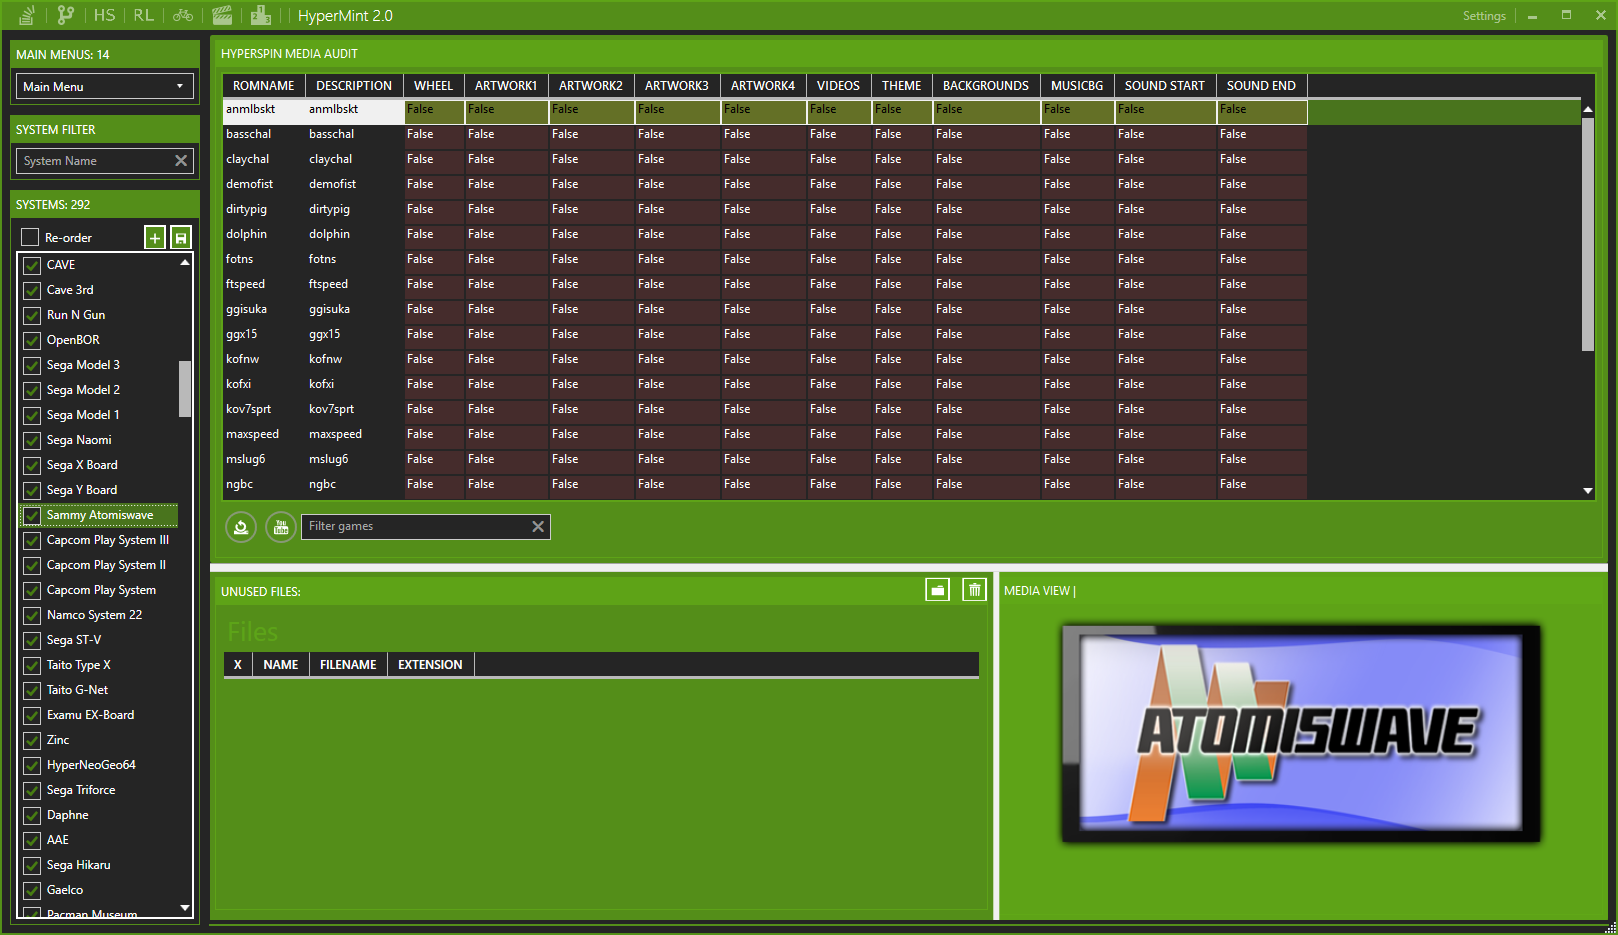Uncheck the OpenBOR system
Screen dimensions: 1618x935
pyautogui.click(x=32, y=340)
